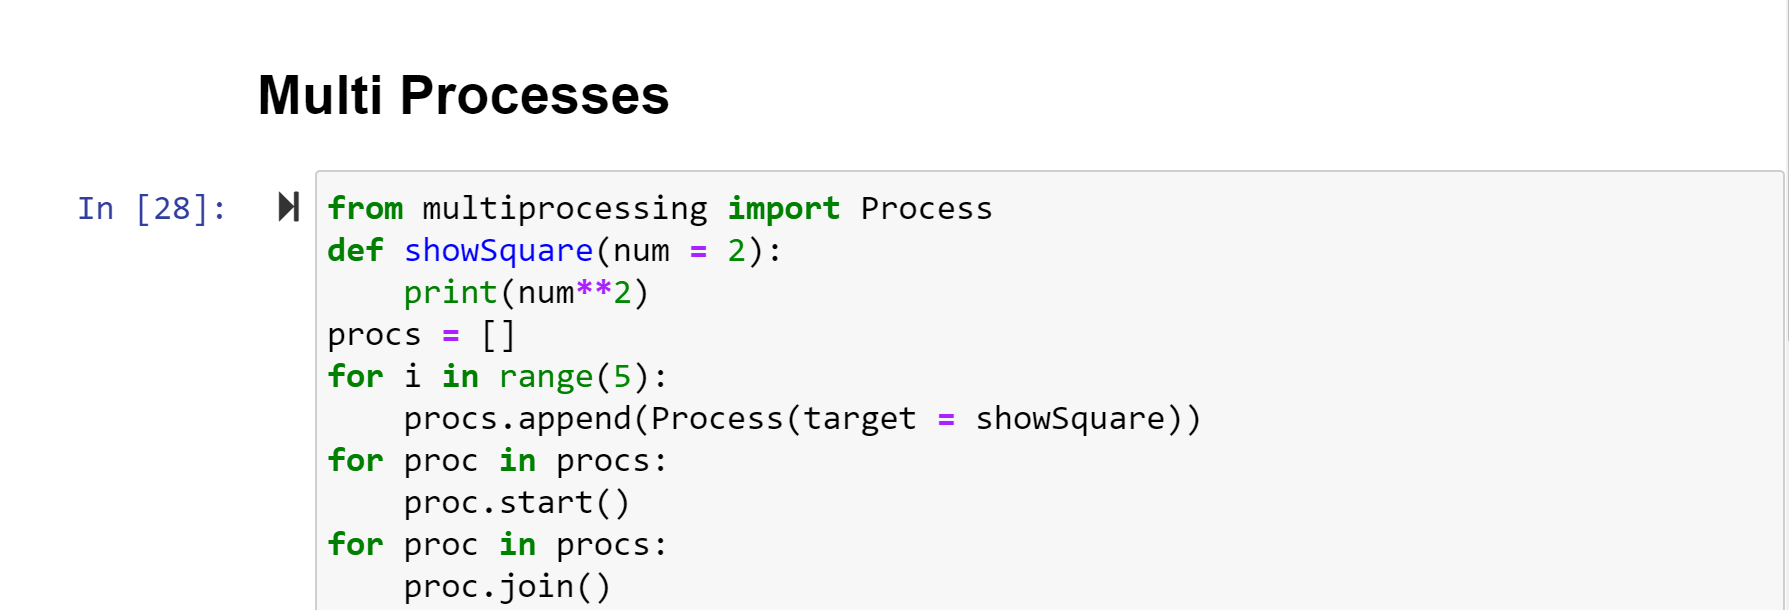Click the first 'for proc in procs' line
Screen dimensions: 1789x610
tap(497, 460)
